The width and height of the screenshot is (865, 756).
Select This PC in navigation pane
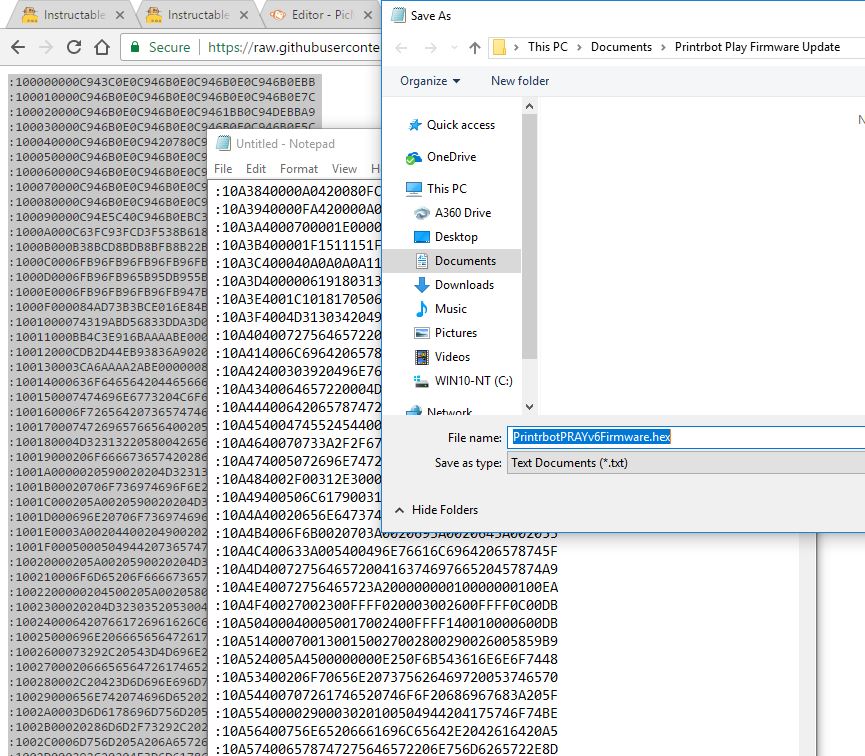point(437,189)
